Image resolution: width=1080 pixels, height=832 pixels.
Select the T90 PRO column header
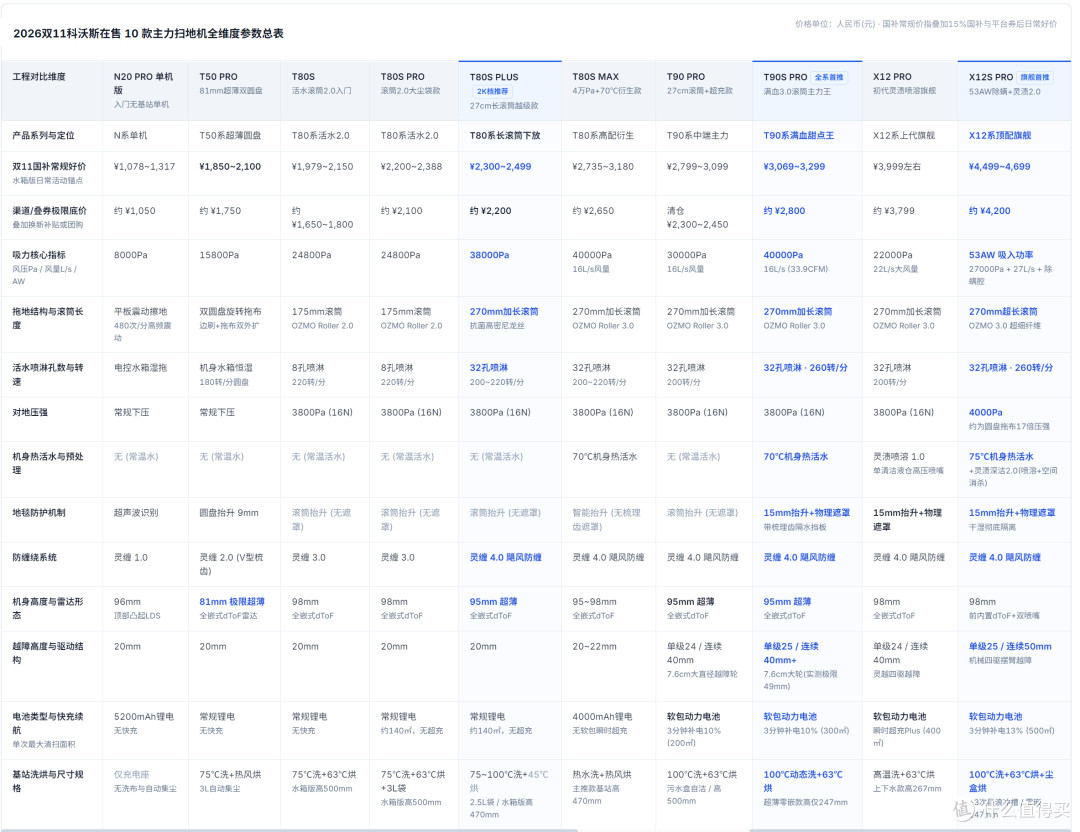coord(704,90)
